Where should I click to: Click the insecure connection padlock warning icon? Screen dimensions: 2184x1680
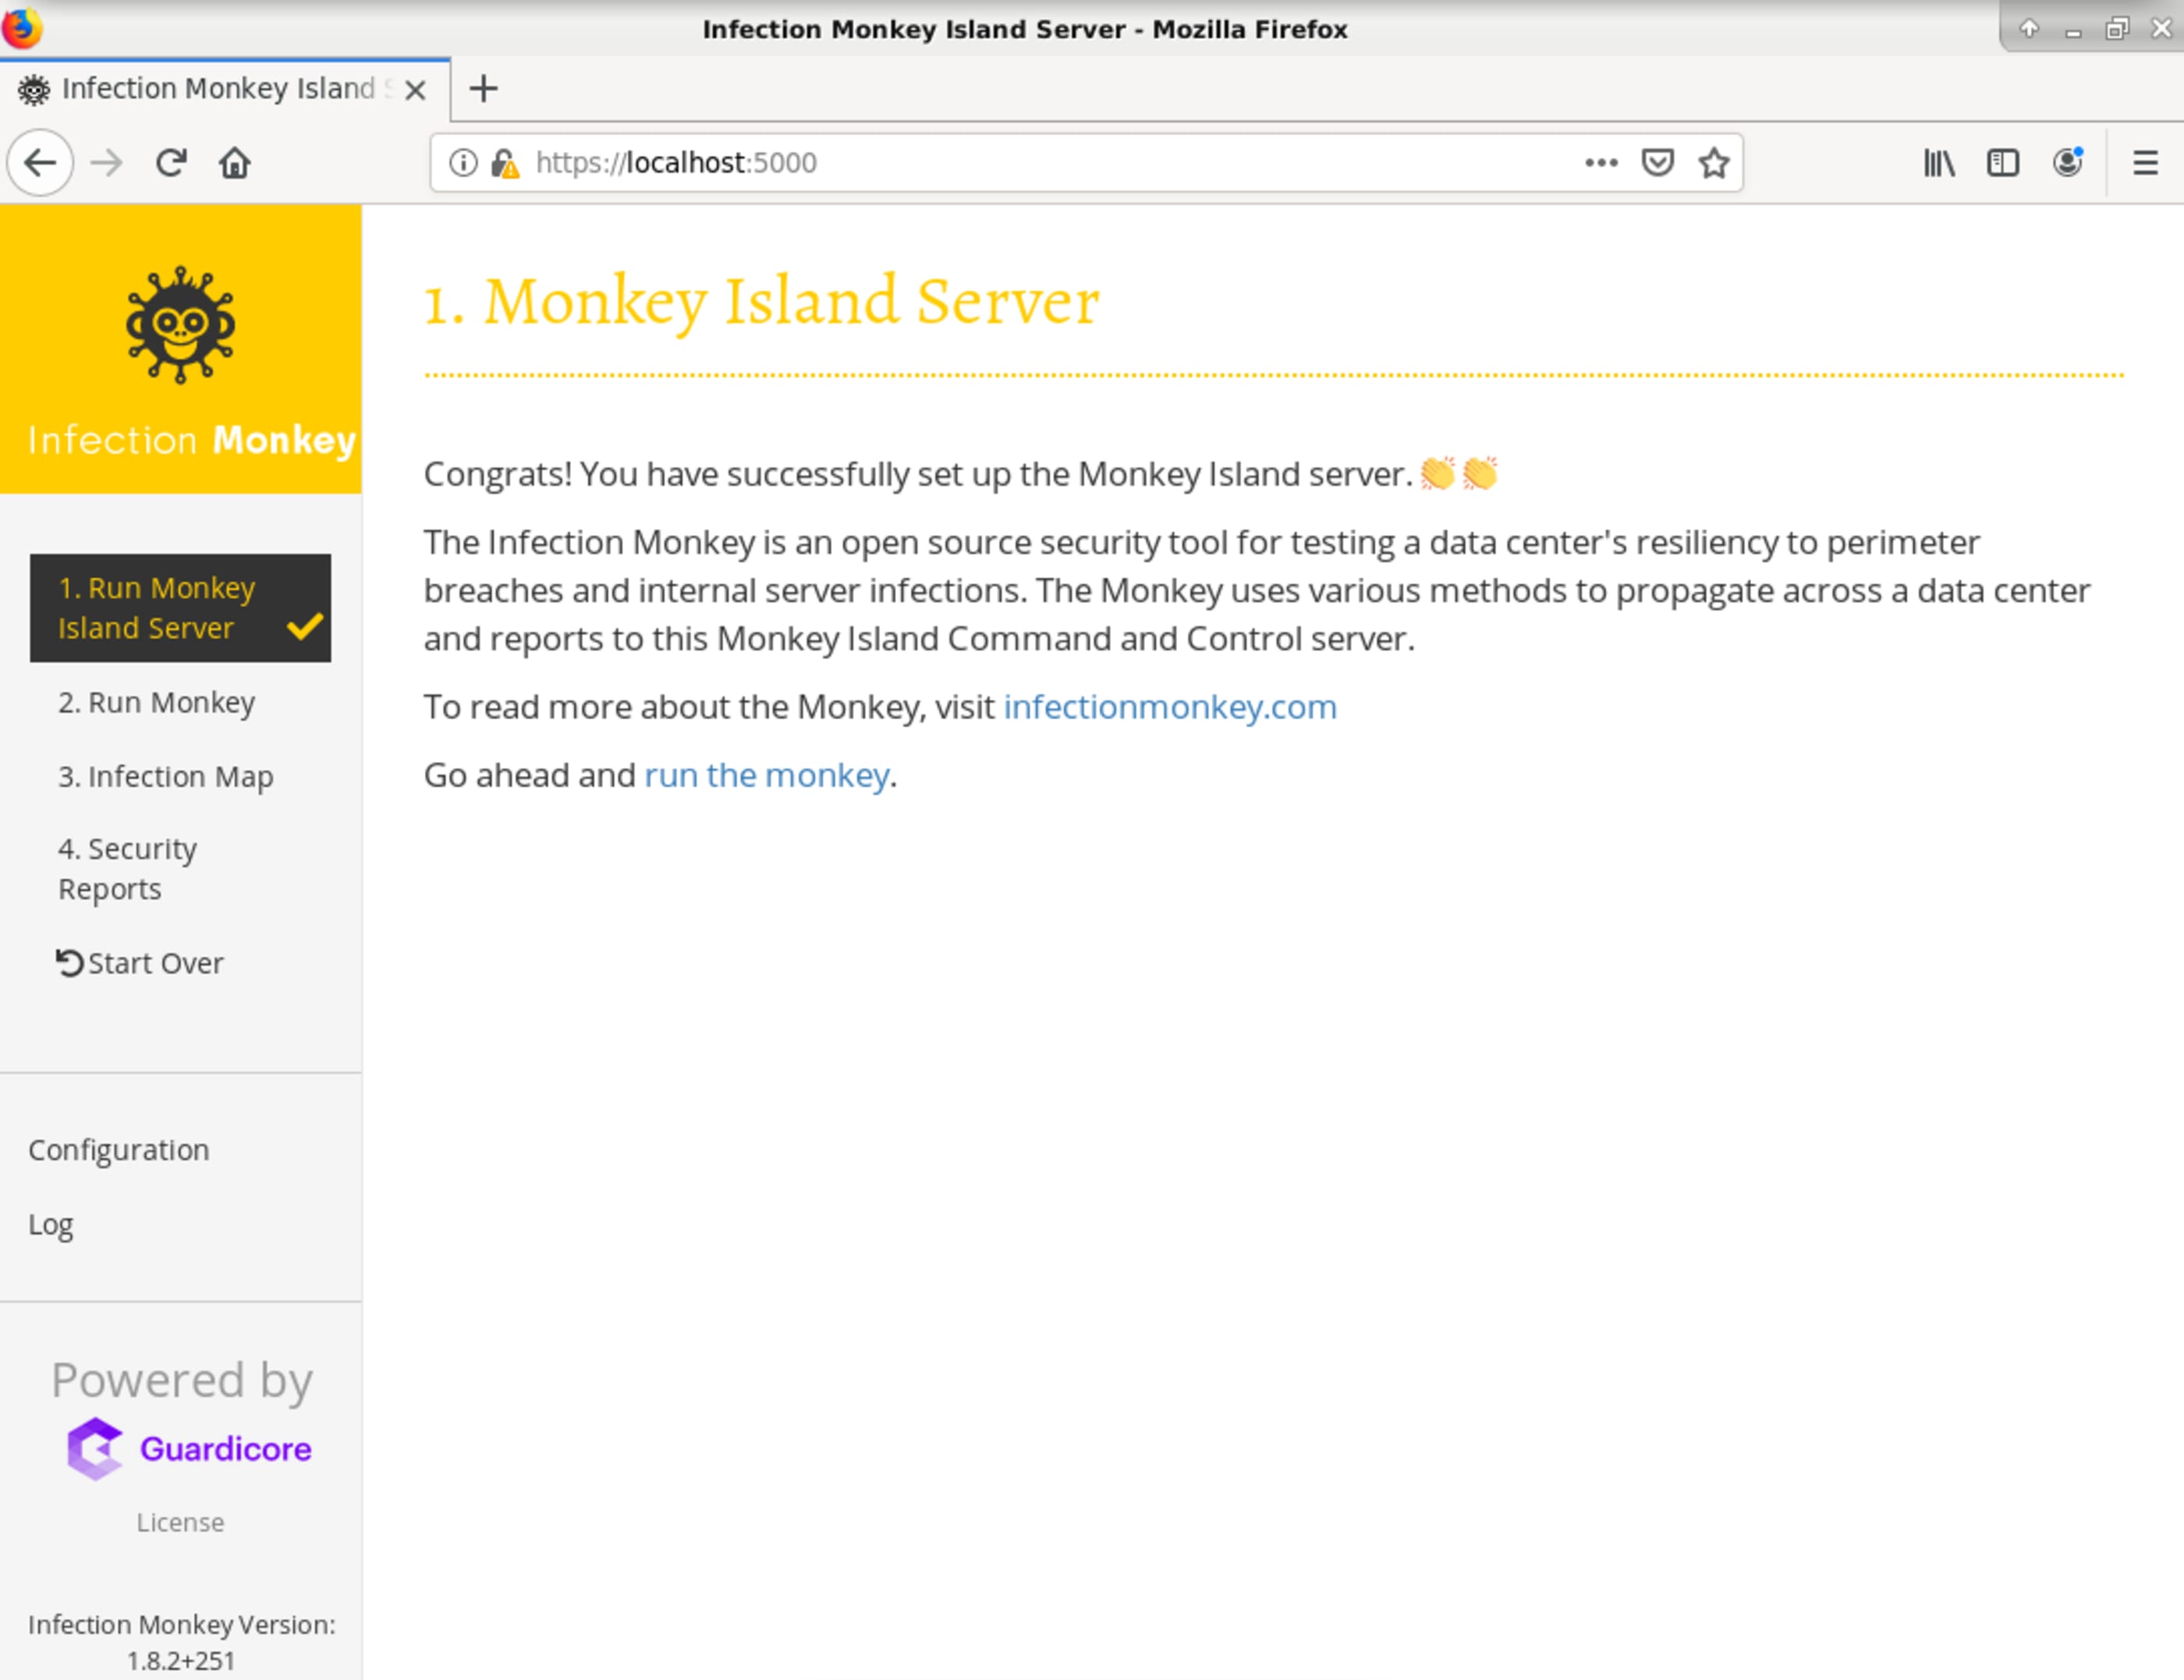[x=505, y=162]
